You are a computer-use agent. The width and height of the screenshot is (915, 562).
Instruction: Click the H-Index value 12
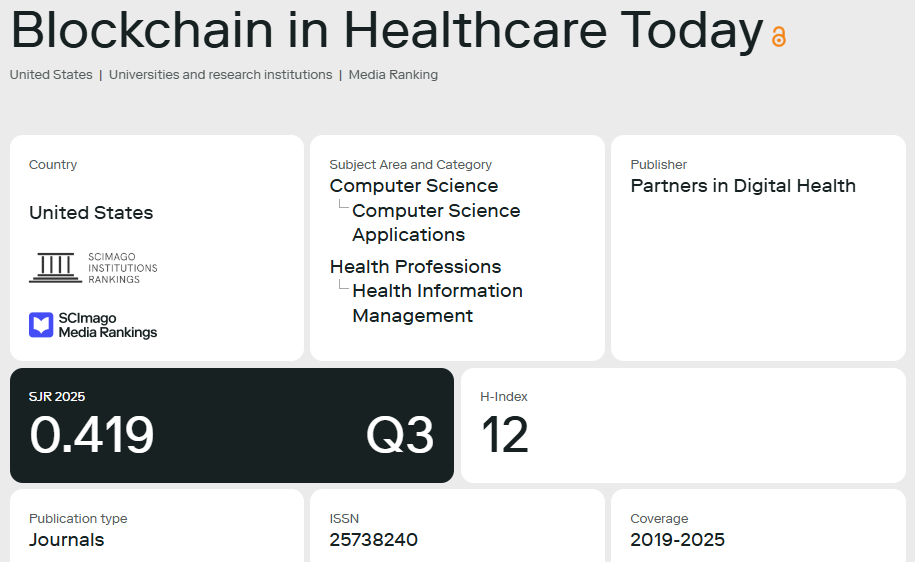(x=505, y=435)
